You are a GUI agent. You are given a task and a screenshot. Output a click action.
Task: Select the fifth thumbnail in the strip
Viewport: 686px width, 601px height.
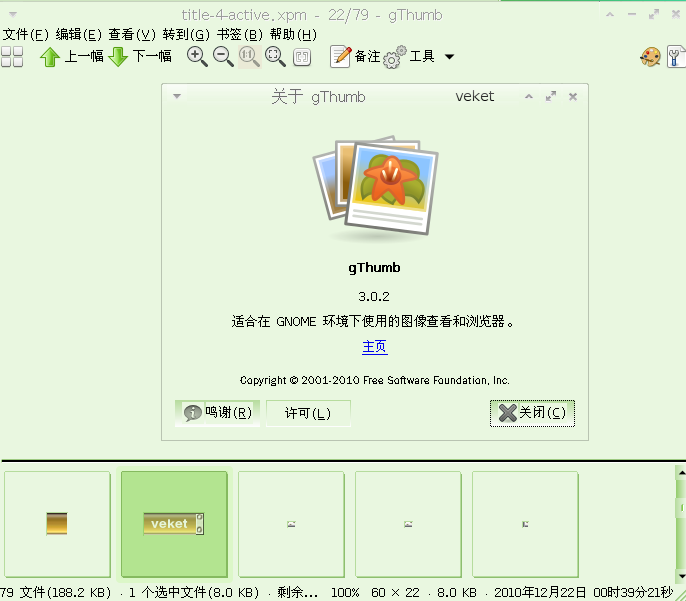click(x=525, y=524)
